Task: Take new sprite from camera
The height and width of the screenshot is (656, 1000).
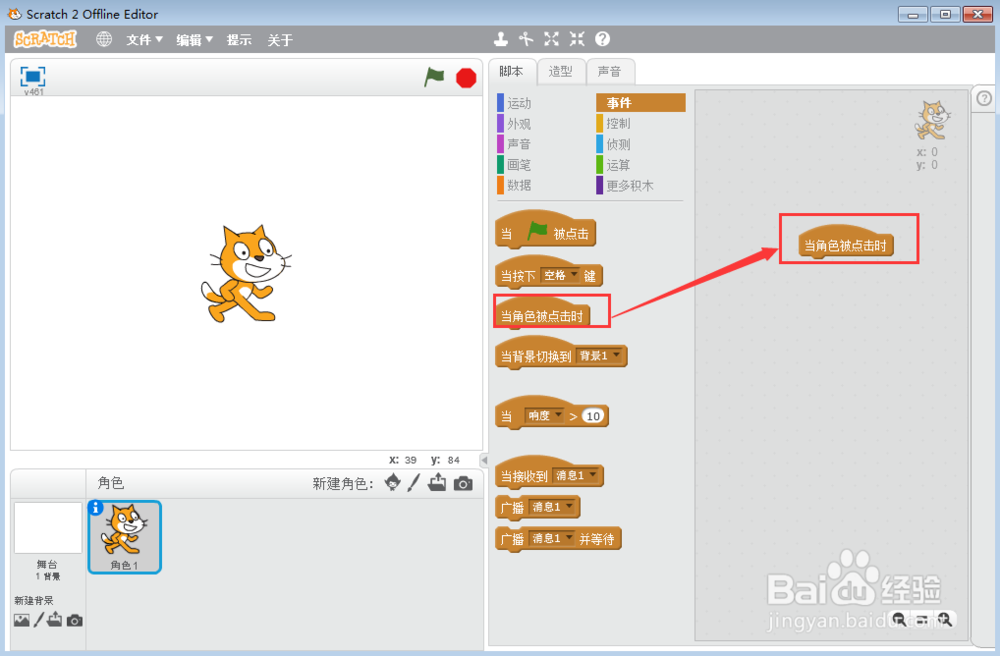Action: (464, 484)
